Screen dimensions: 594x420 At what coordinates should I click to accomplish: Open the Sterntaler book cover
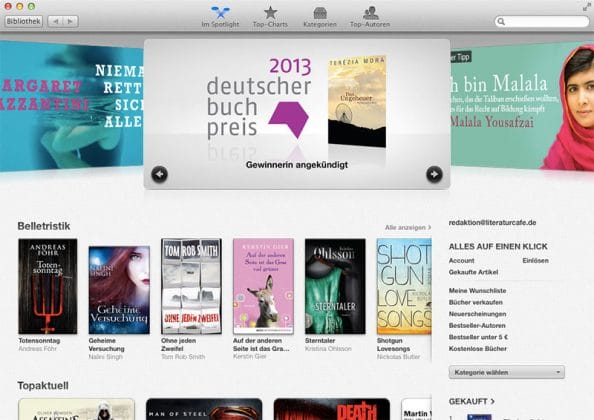[x=335, y=286]
